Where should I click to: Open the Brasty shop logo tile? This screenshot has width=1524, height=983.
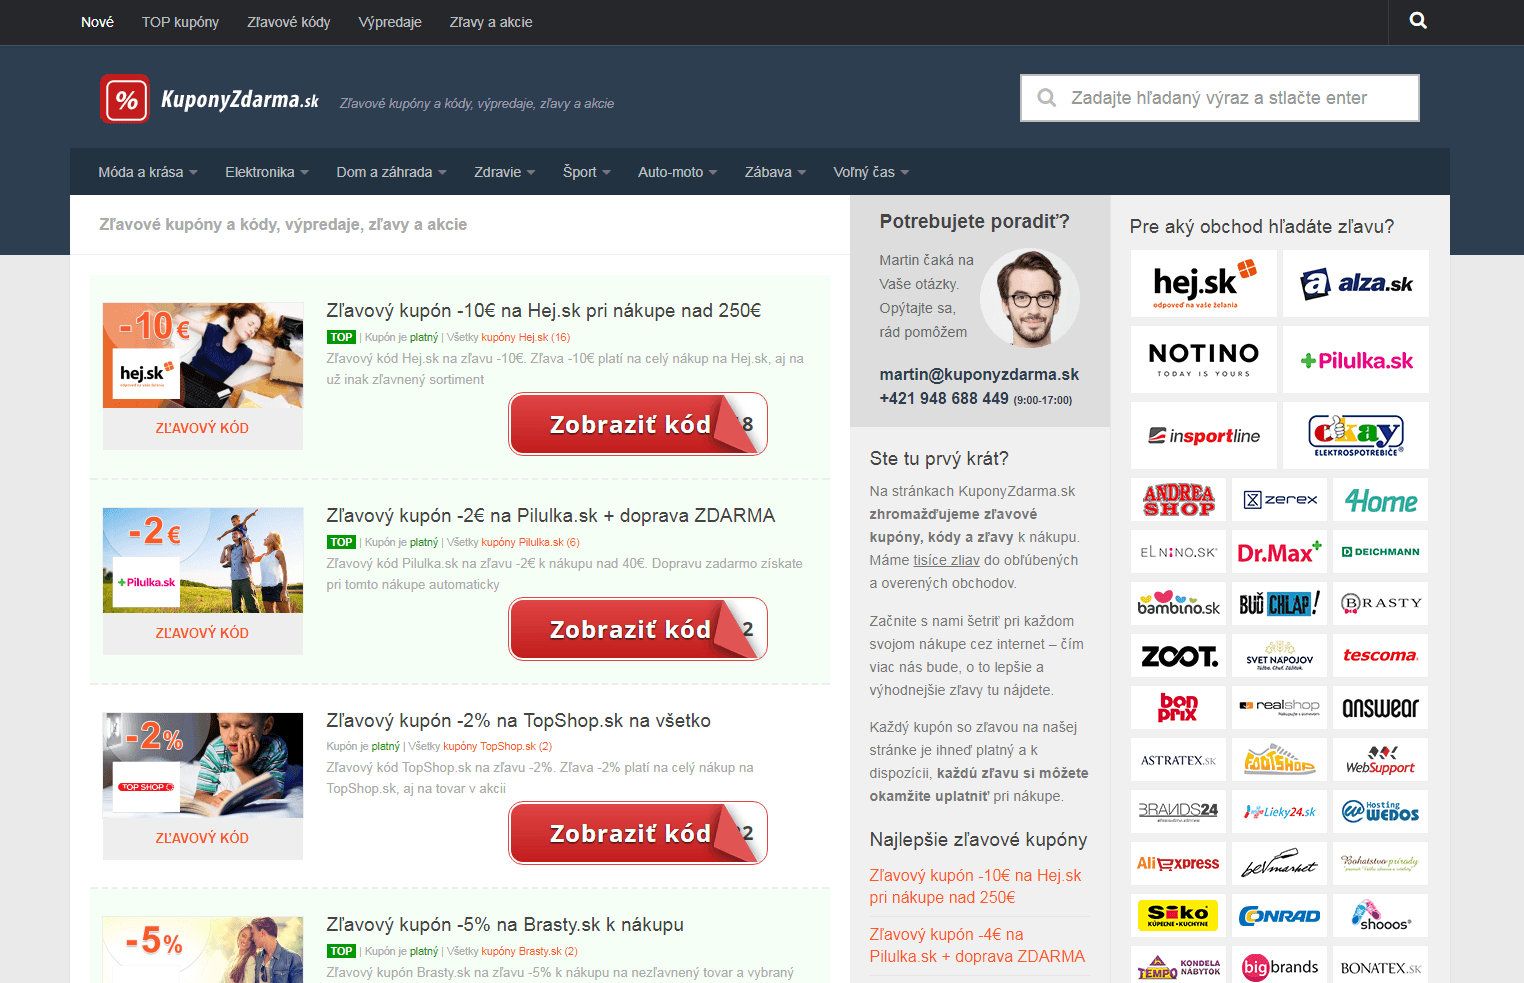(1381, 604)
